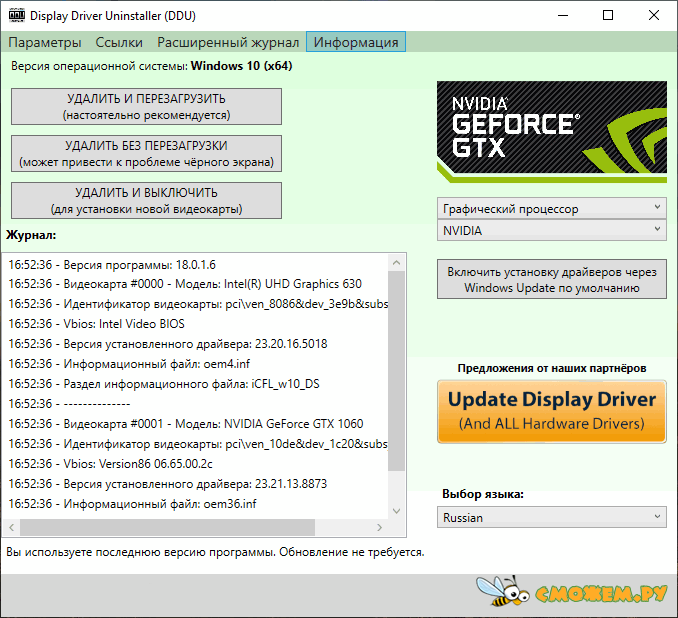Click the DDU app icon in title bar
The height and width of the screenshot is (618, 678).
[17, 16]
